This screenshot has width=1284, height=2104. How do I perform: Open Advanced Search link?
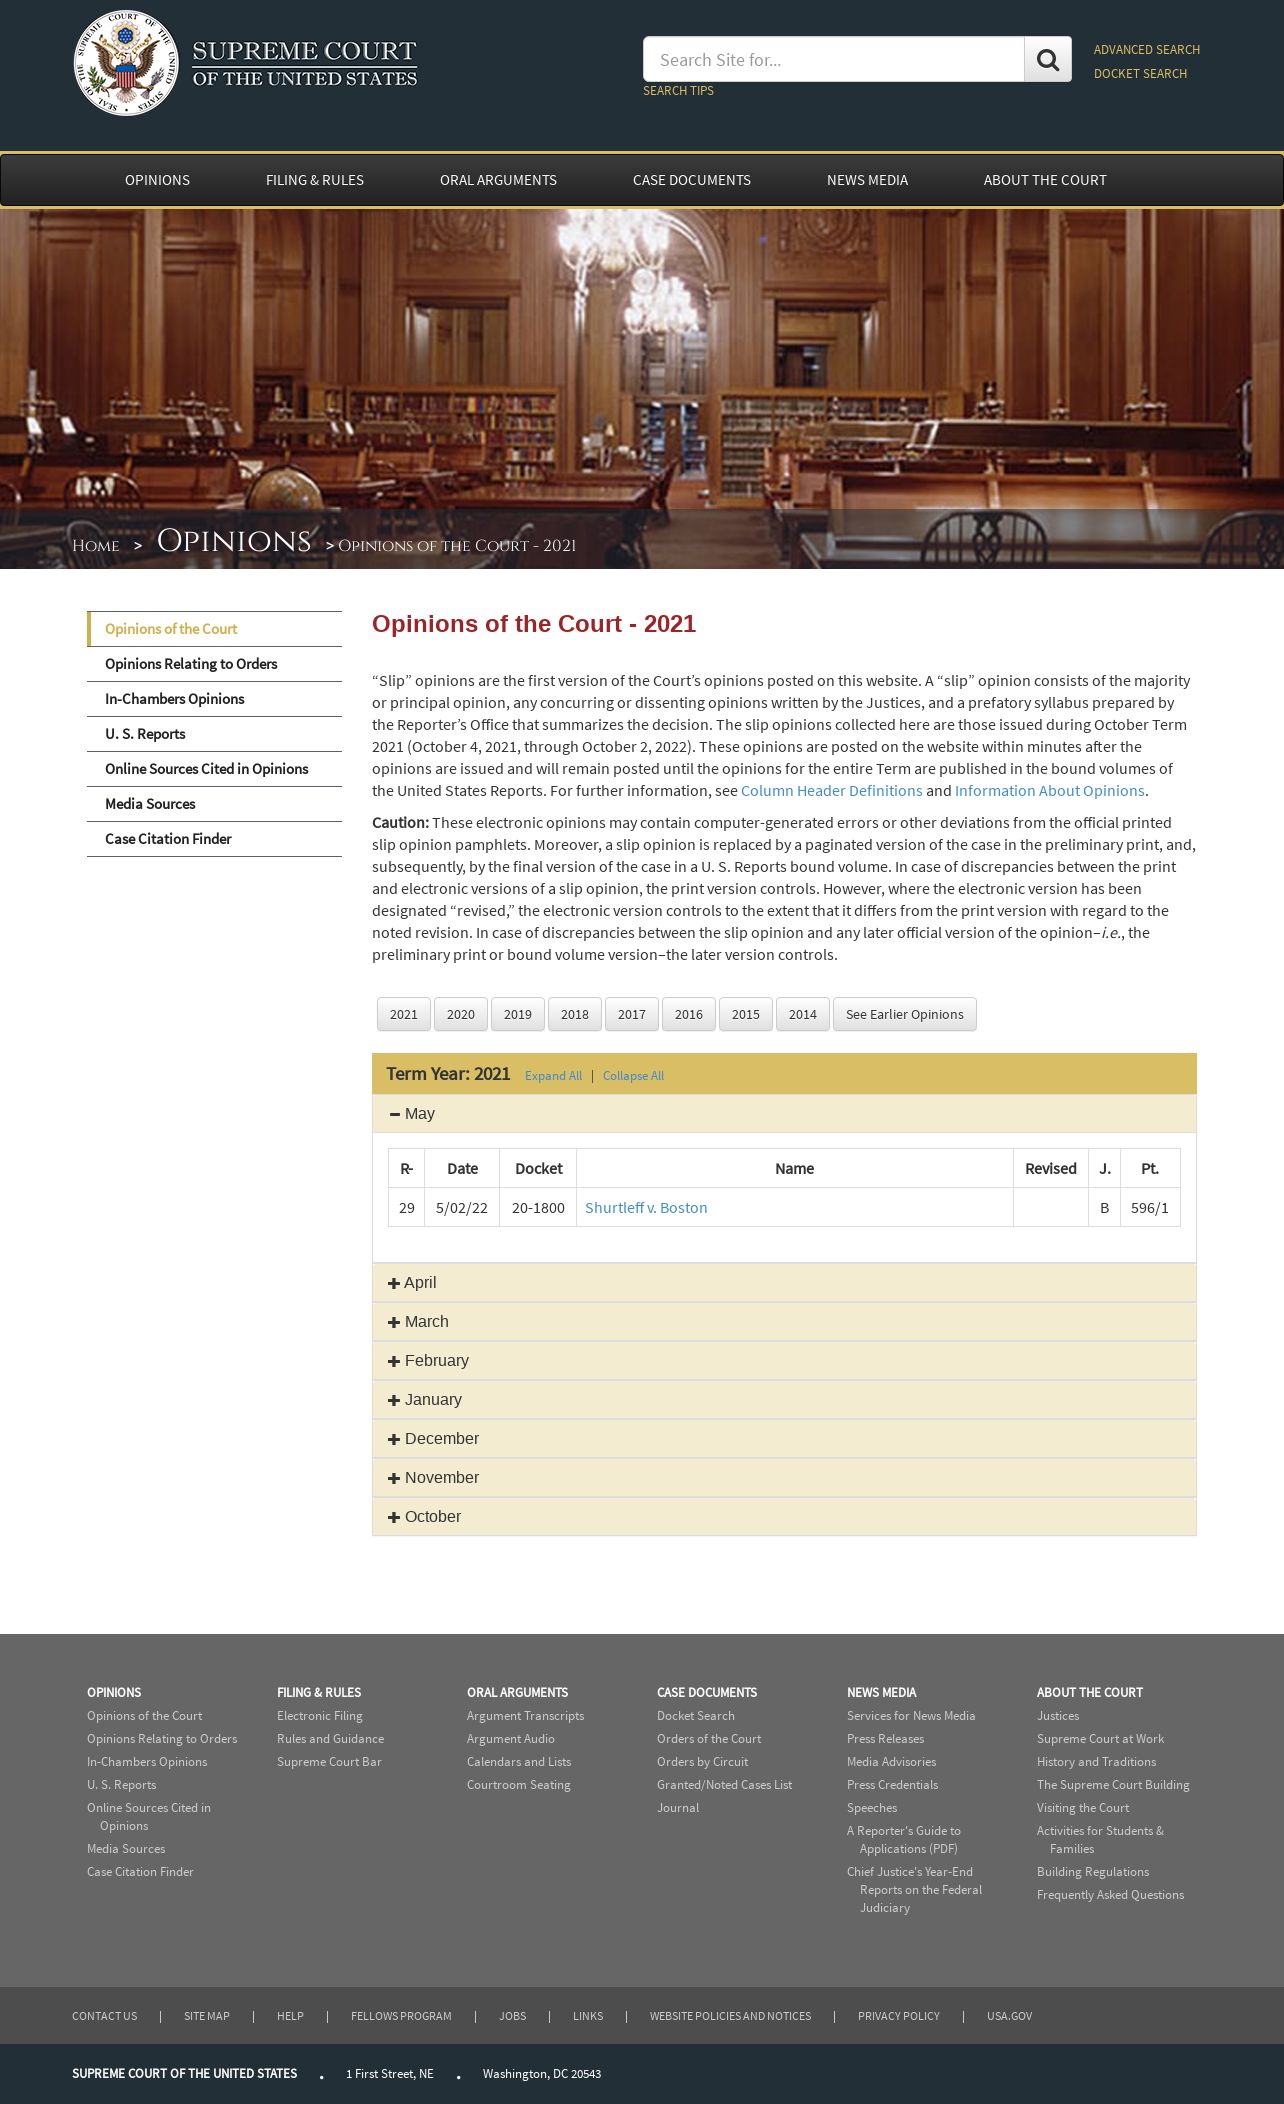click(x=1147, y=49)
